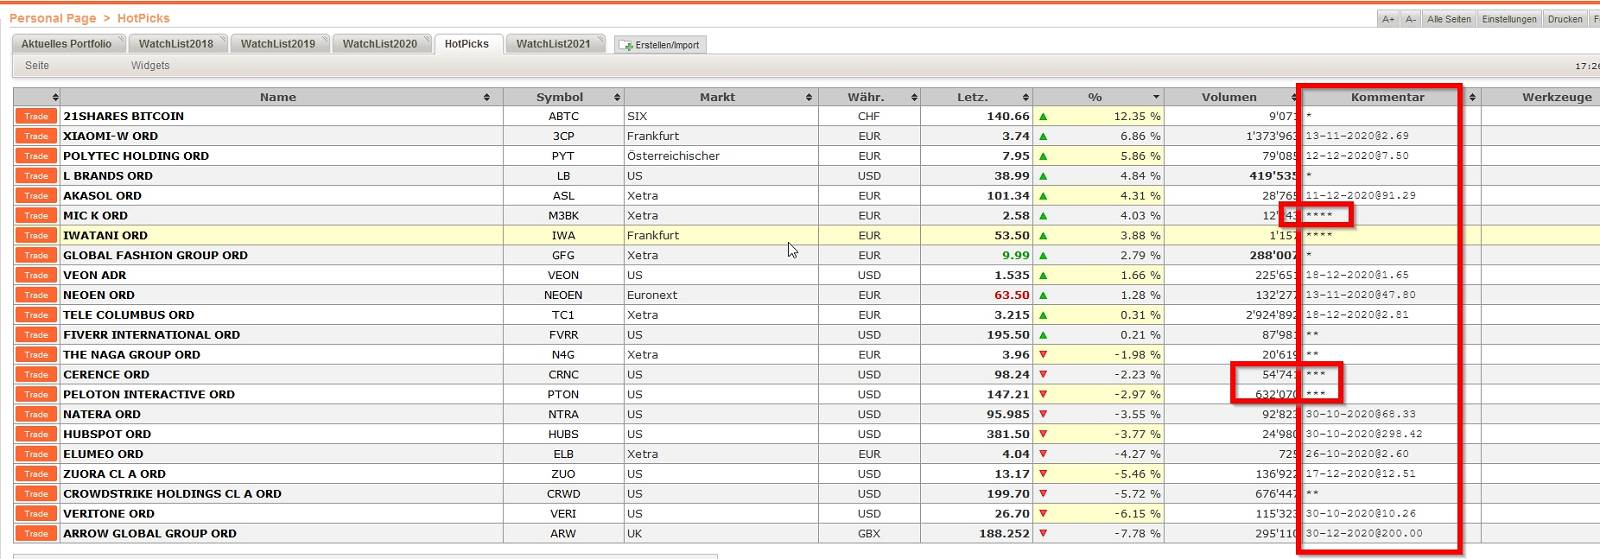Click Trade for ZUORA CL A ORD

pyautogui.click(x=36, y=474)
